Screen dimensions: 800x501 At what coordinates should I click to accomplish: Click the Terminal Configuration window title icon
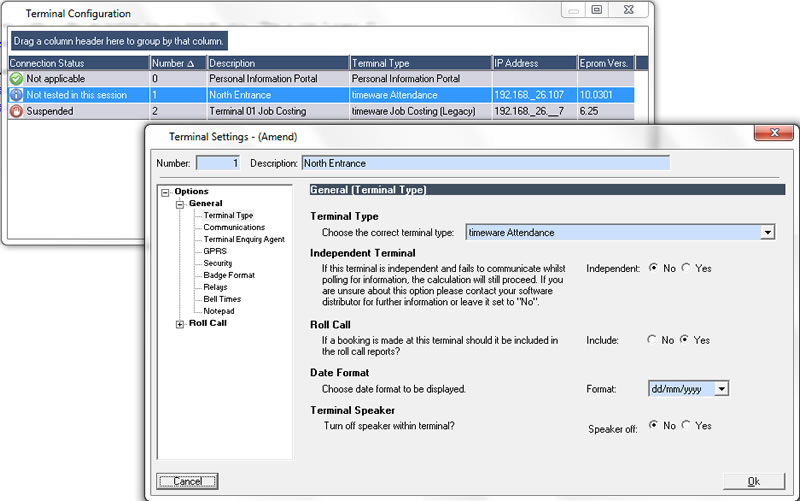[x=12, y=13]
